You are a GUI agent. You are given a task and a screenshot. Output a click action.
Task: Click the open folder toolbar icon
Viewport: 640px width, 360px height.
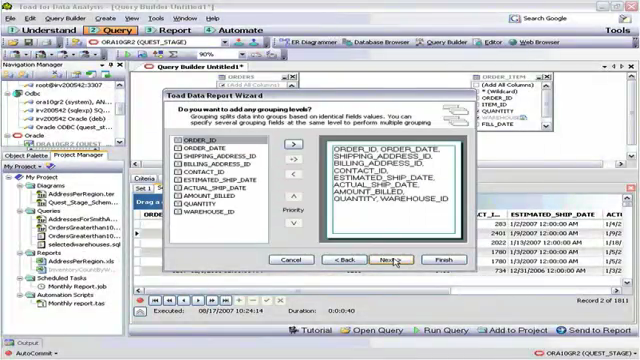coord(13,42)
